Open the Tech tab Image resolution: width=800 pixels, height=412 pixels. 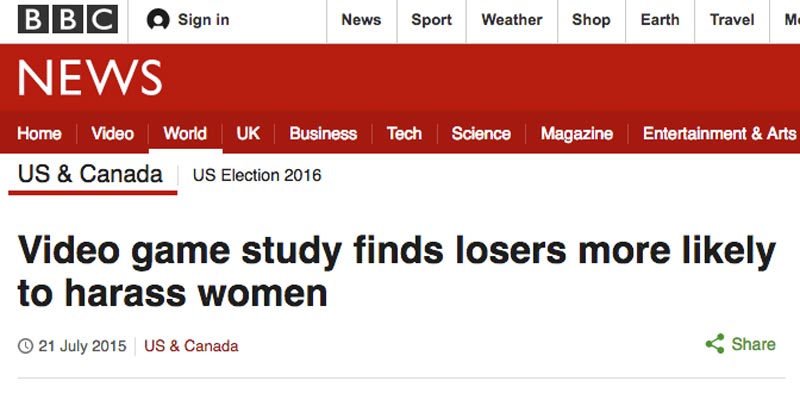tap(404, 134)
